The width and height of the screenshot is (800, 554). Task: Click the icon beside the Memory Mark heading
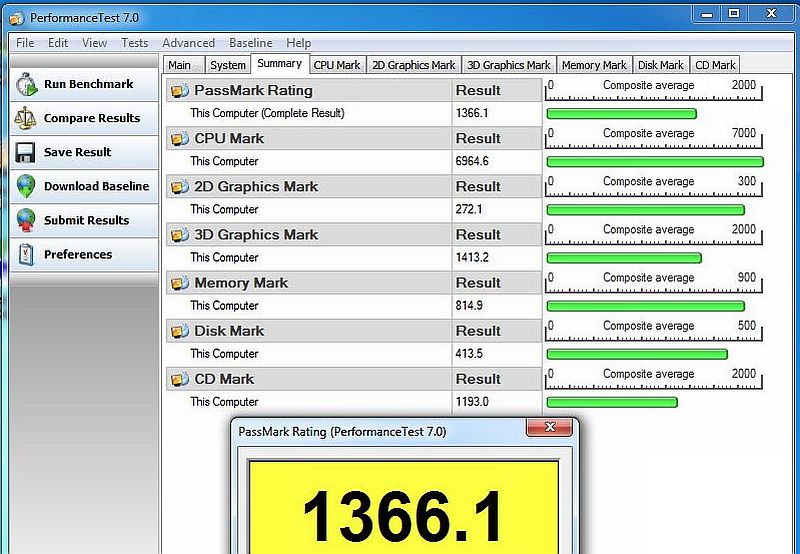point(180,283)
